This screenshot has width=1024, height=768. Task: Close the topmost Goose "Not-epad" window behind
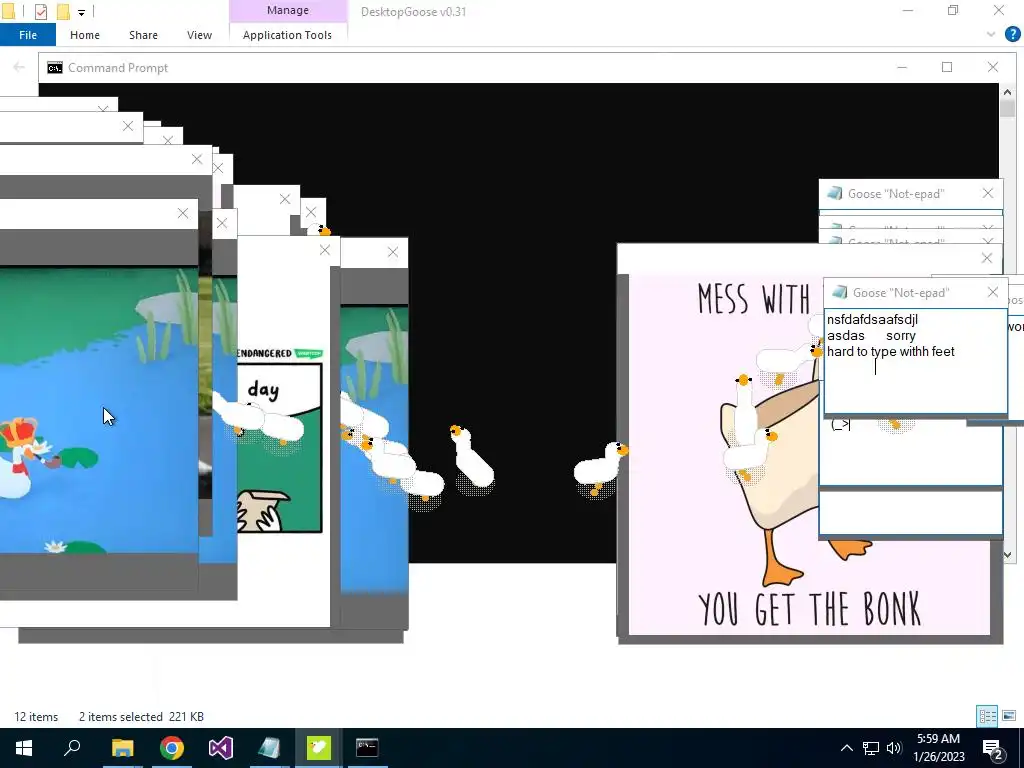pyautogui.click(x=987, y=193)
